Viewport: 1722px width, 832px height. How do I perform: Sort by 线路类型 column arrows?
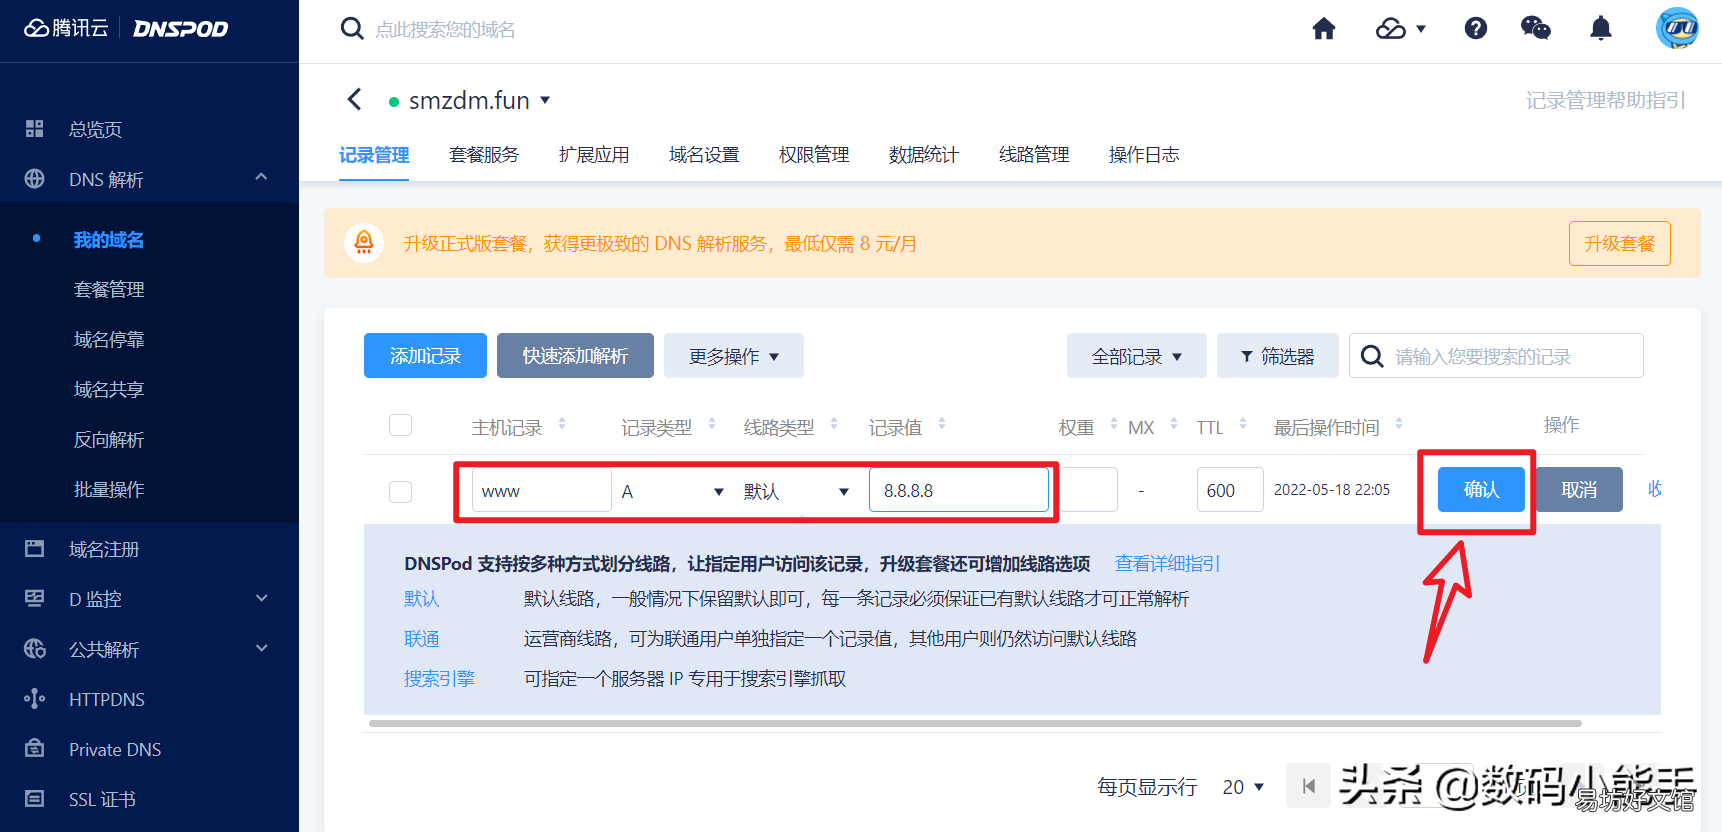tap(834, 424)
